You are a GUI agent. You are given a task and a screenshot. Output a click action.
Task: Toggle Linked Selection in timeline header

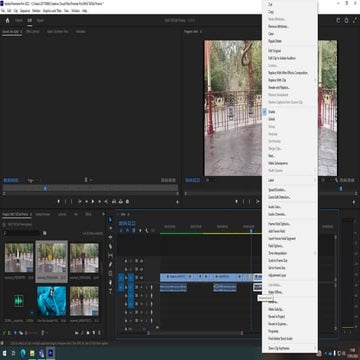pos(134,230)
